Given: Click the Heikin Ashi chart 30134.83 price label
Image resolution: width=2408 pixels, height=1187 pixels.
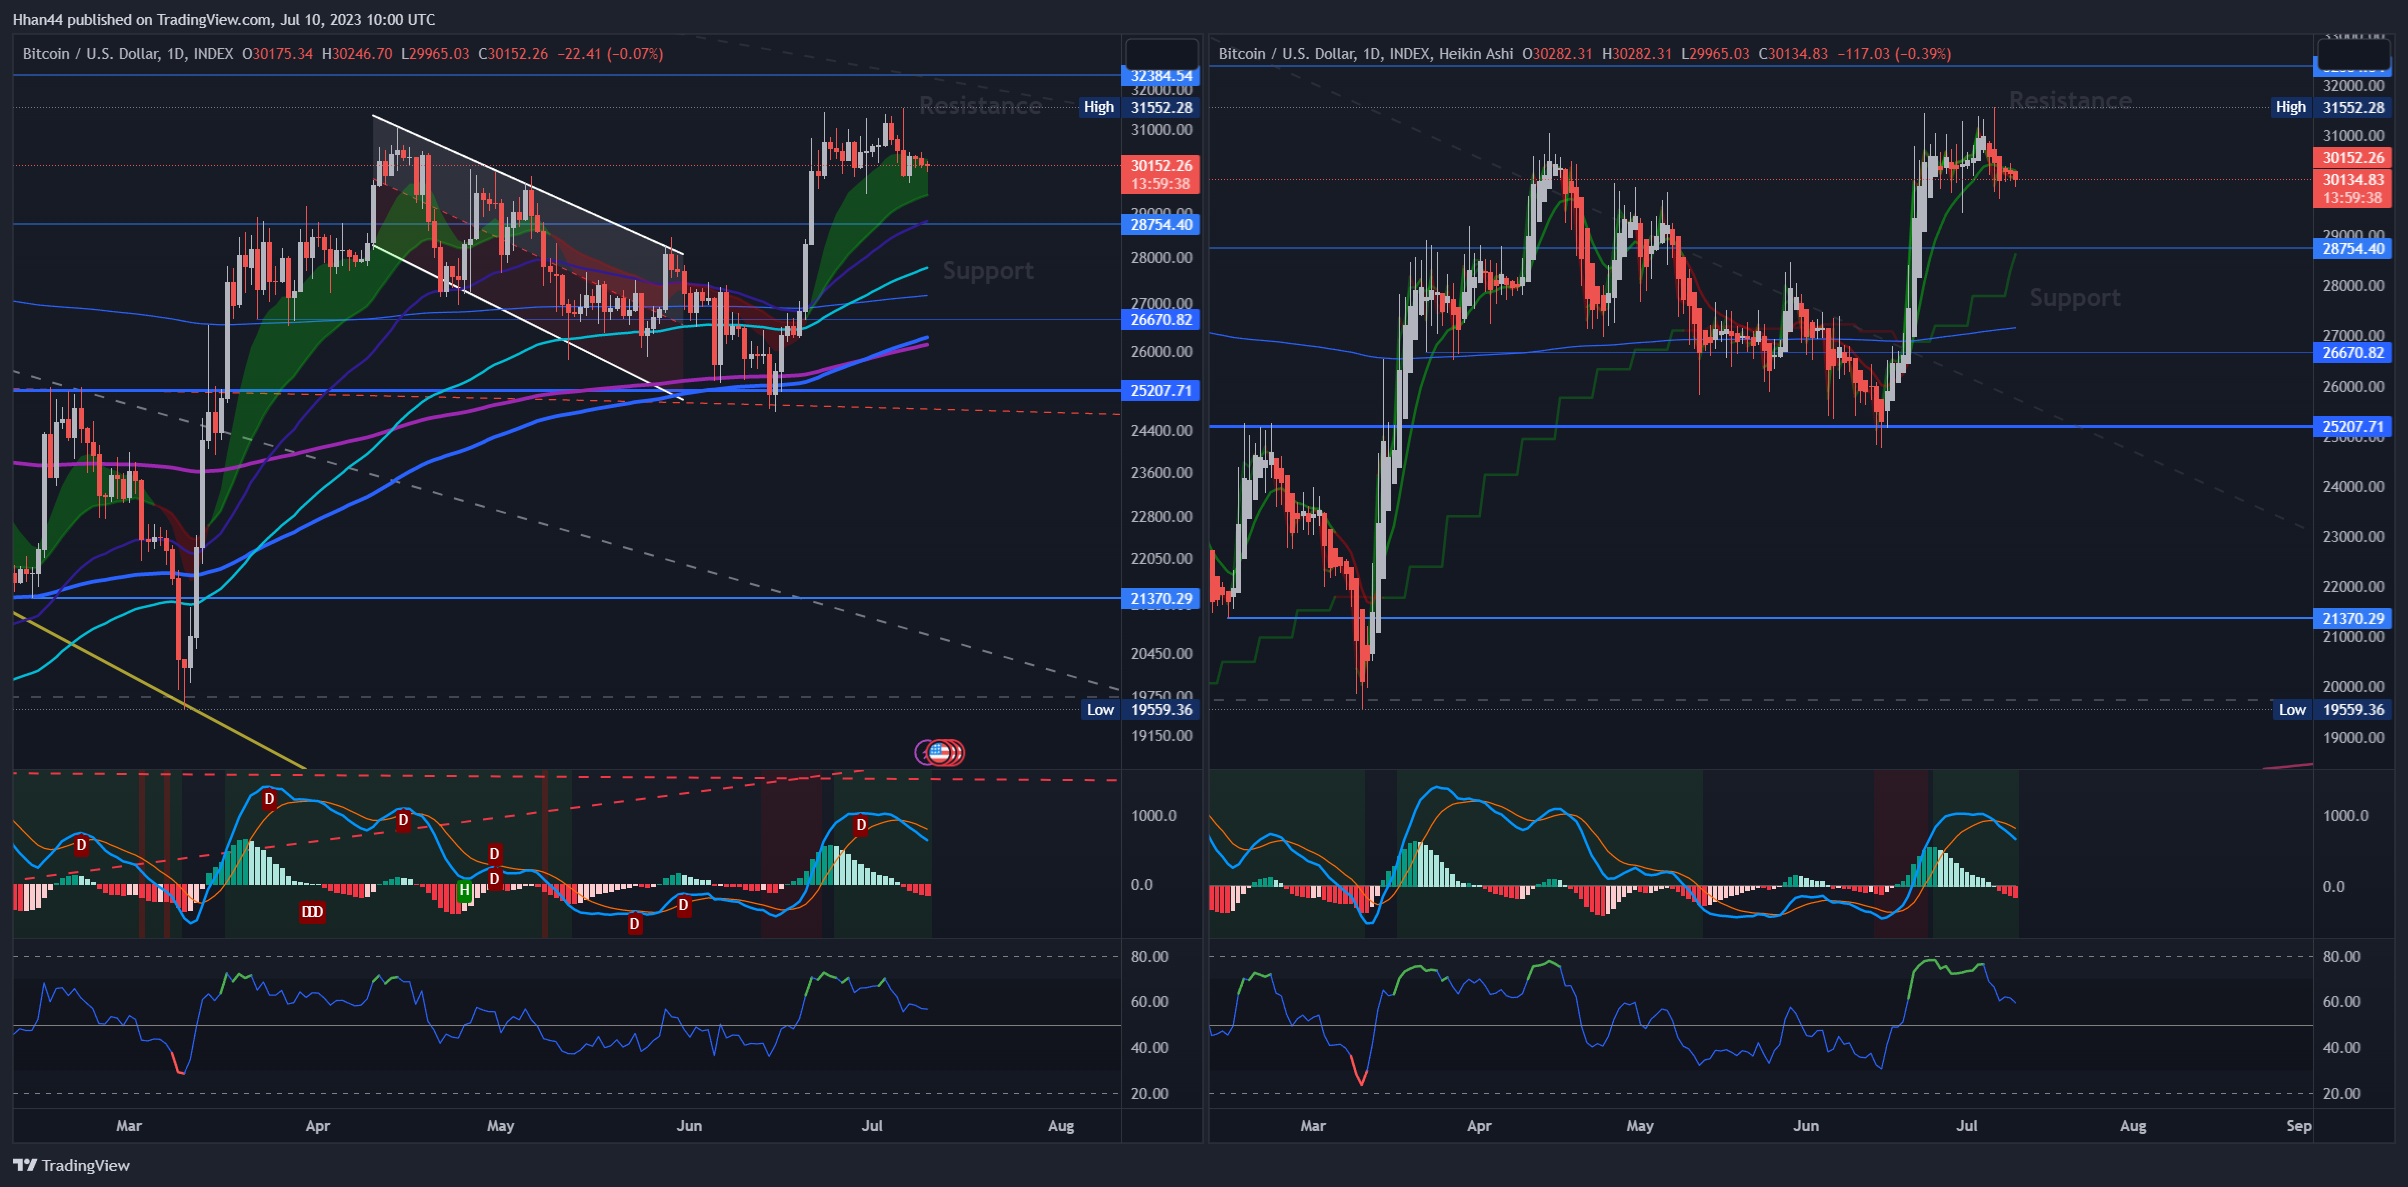Looking at the screenshot, I should 2354,180.
